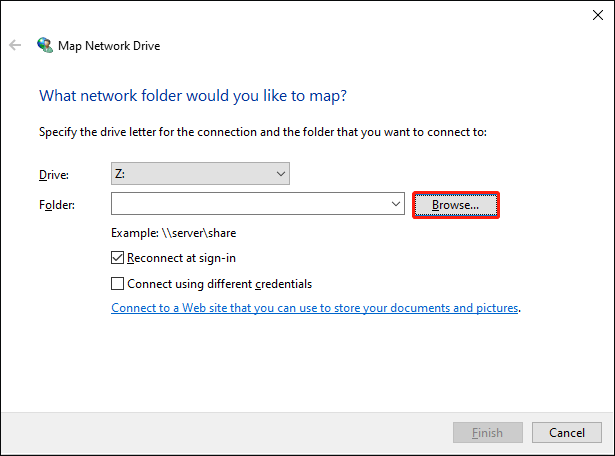The width and height of the screenshot is (615, 456).
Task: Click the Finish button
Action: tap(488, 432)
